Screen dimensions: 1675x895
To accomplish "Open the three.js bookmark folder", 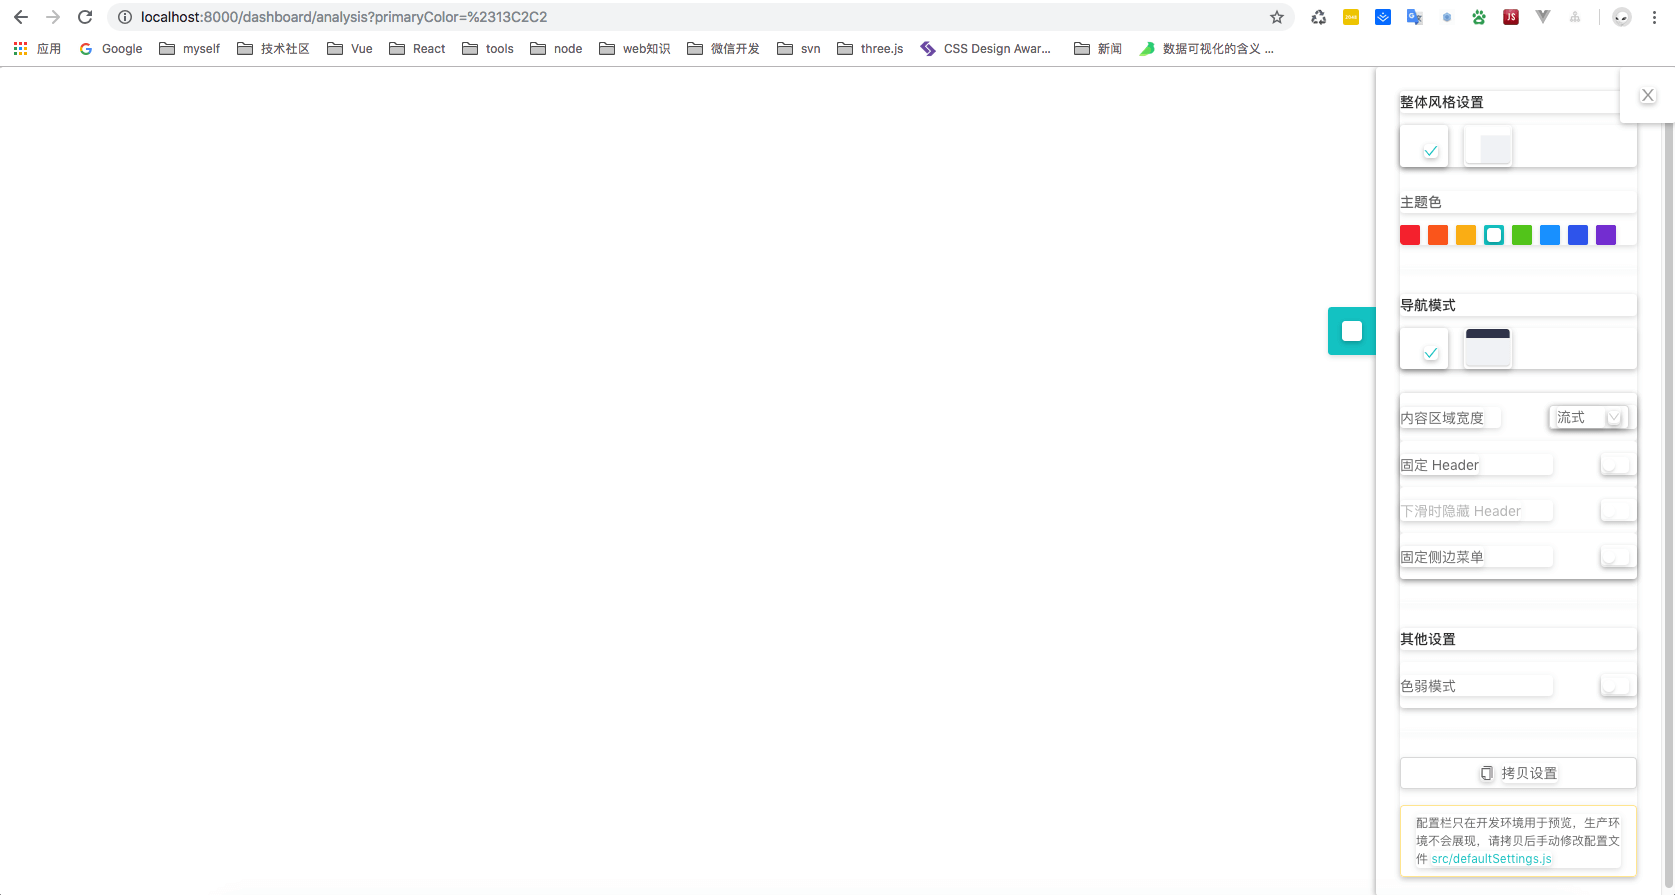I will (870, 48).
